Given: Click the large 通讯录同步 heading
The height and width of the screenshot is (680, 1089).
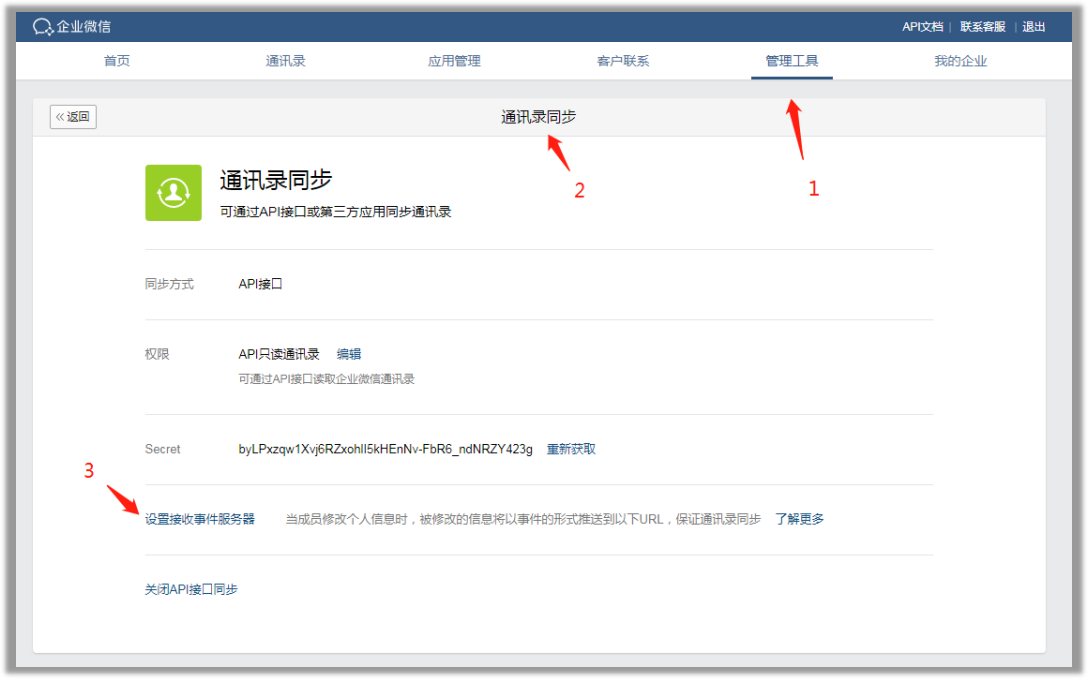Looking at the screenshot, I should click(276, 180).
